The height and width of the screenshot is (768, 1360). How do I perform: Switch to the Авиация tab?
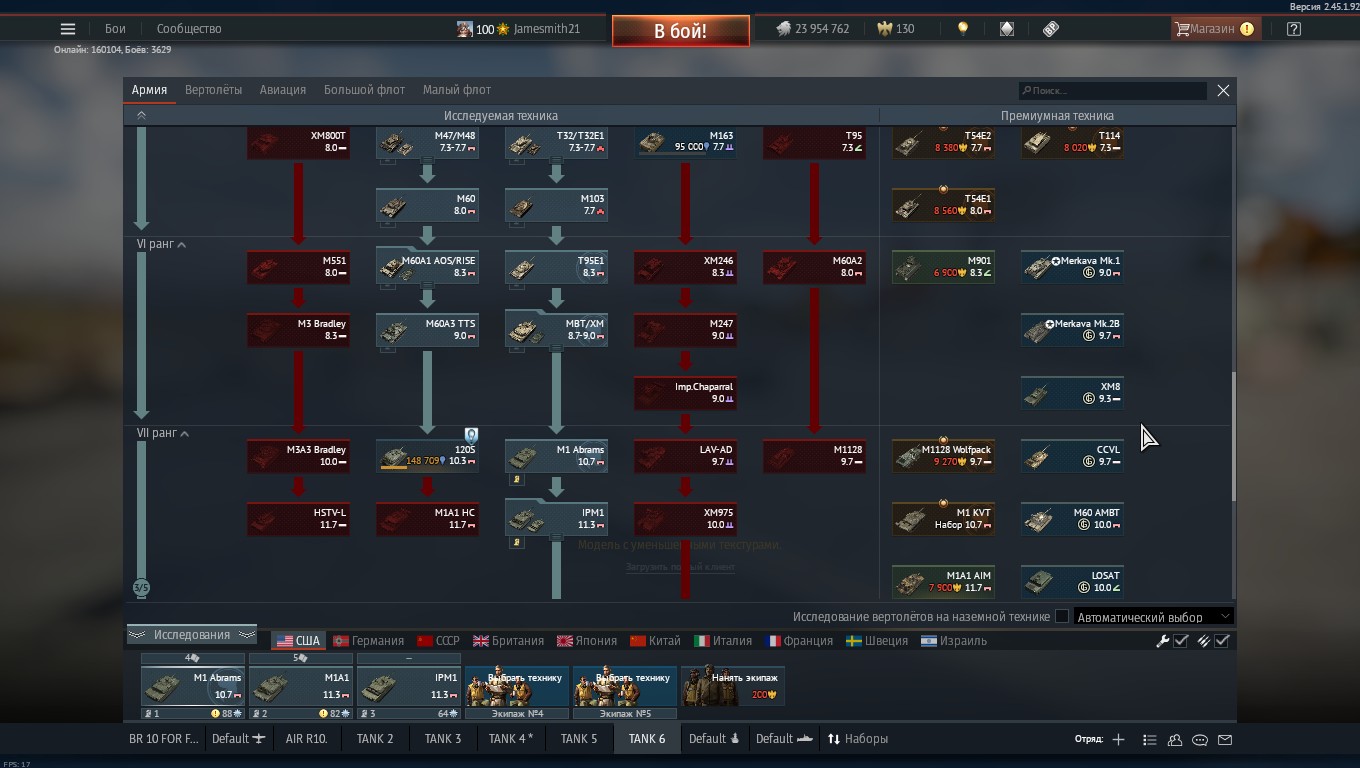point(283,90)
